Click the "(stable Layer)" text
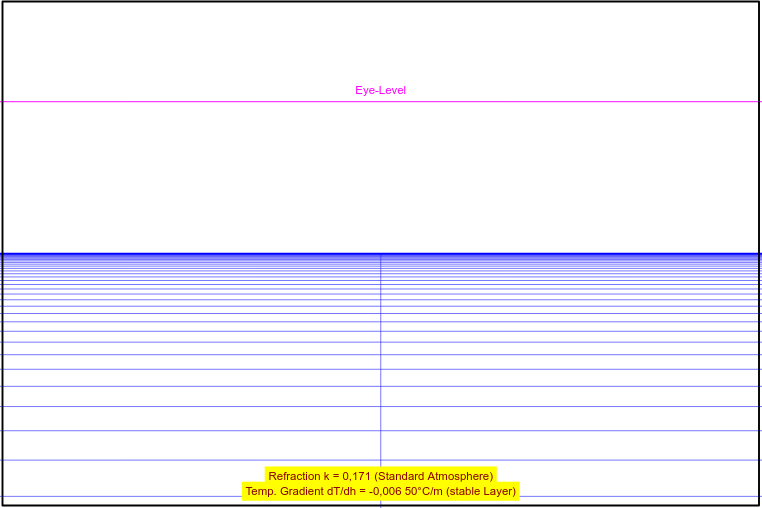Screen dimensions: 762x508 pos(481,491)
